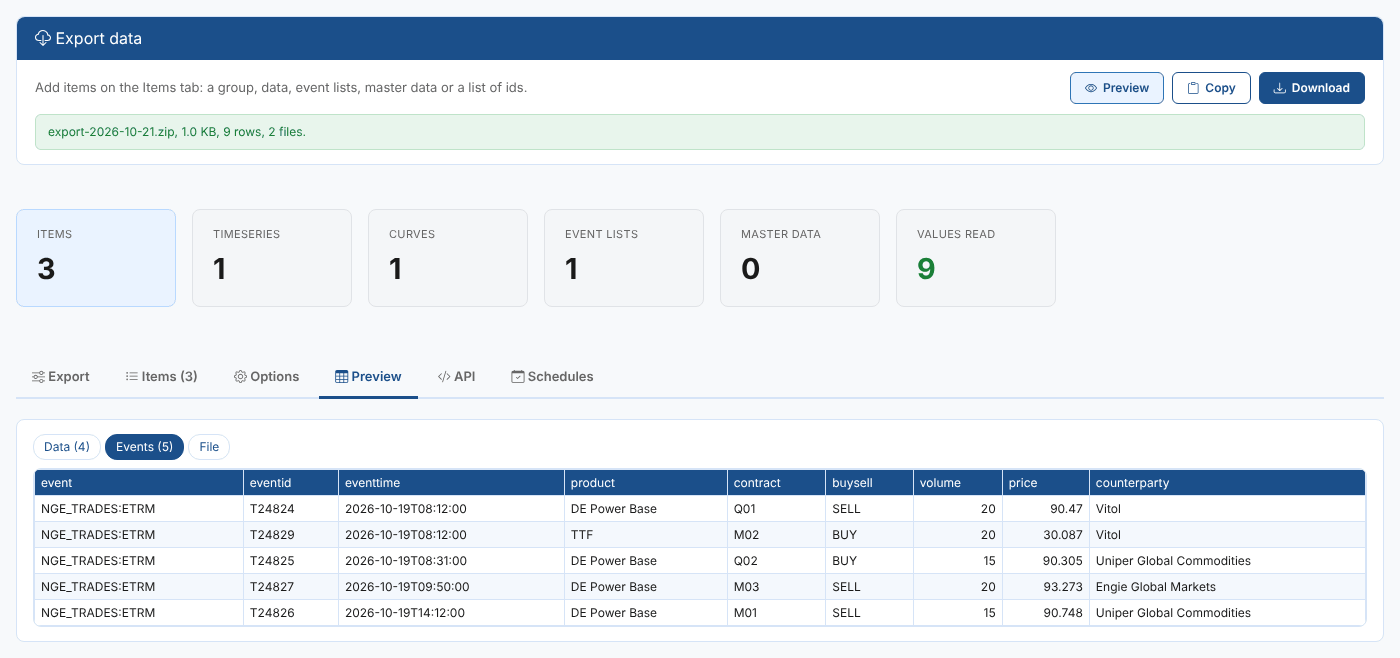Open the Schedules tab

[552, 377]
